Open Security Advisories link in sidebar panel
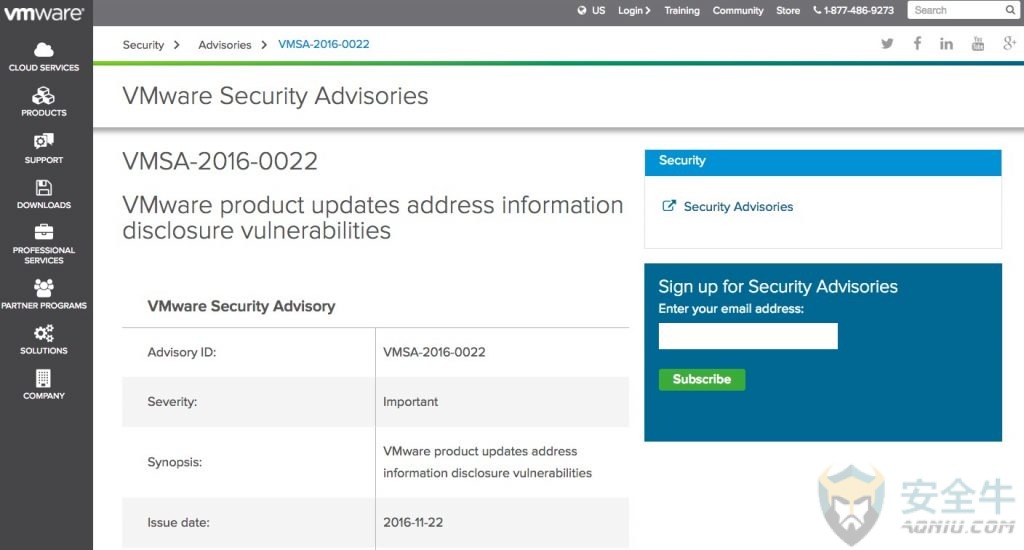This screenshot has height=550, width=1024. coord(738,206)
